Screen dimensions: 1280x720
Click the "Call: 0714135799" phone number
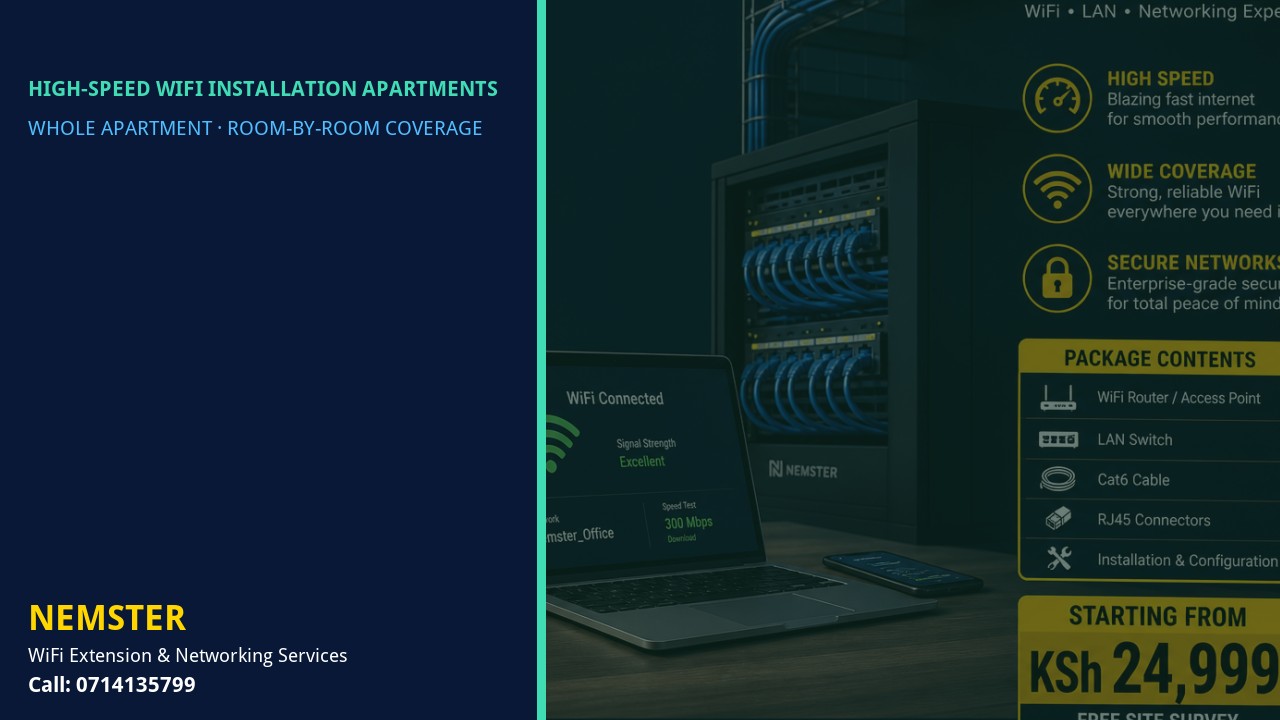[112, 685]
